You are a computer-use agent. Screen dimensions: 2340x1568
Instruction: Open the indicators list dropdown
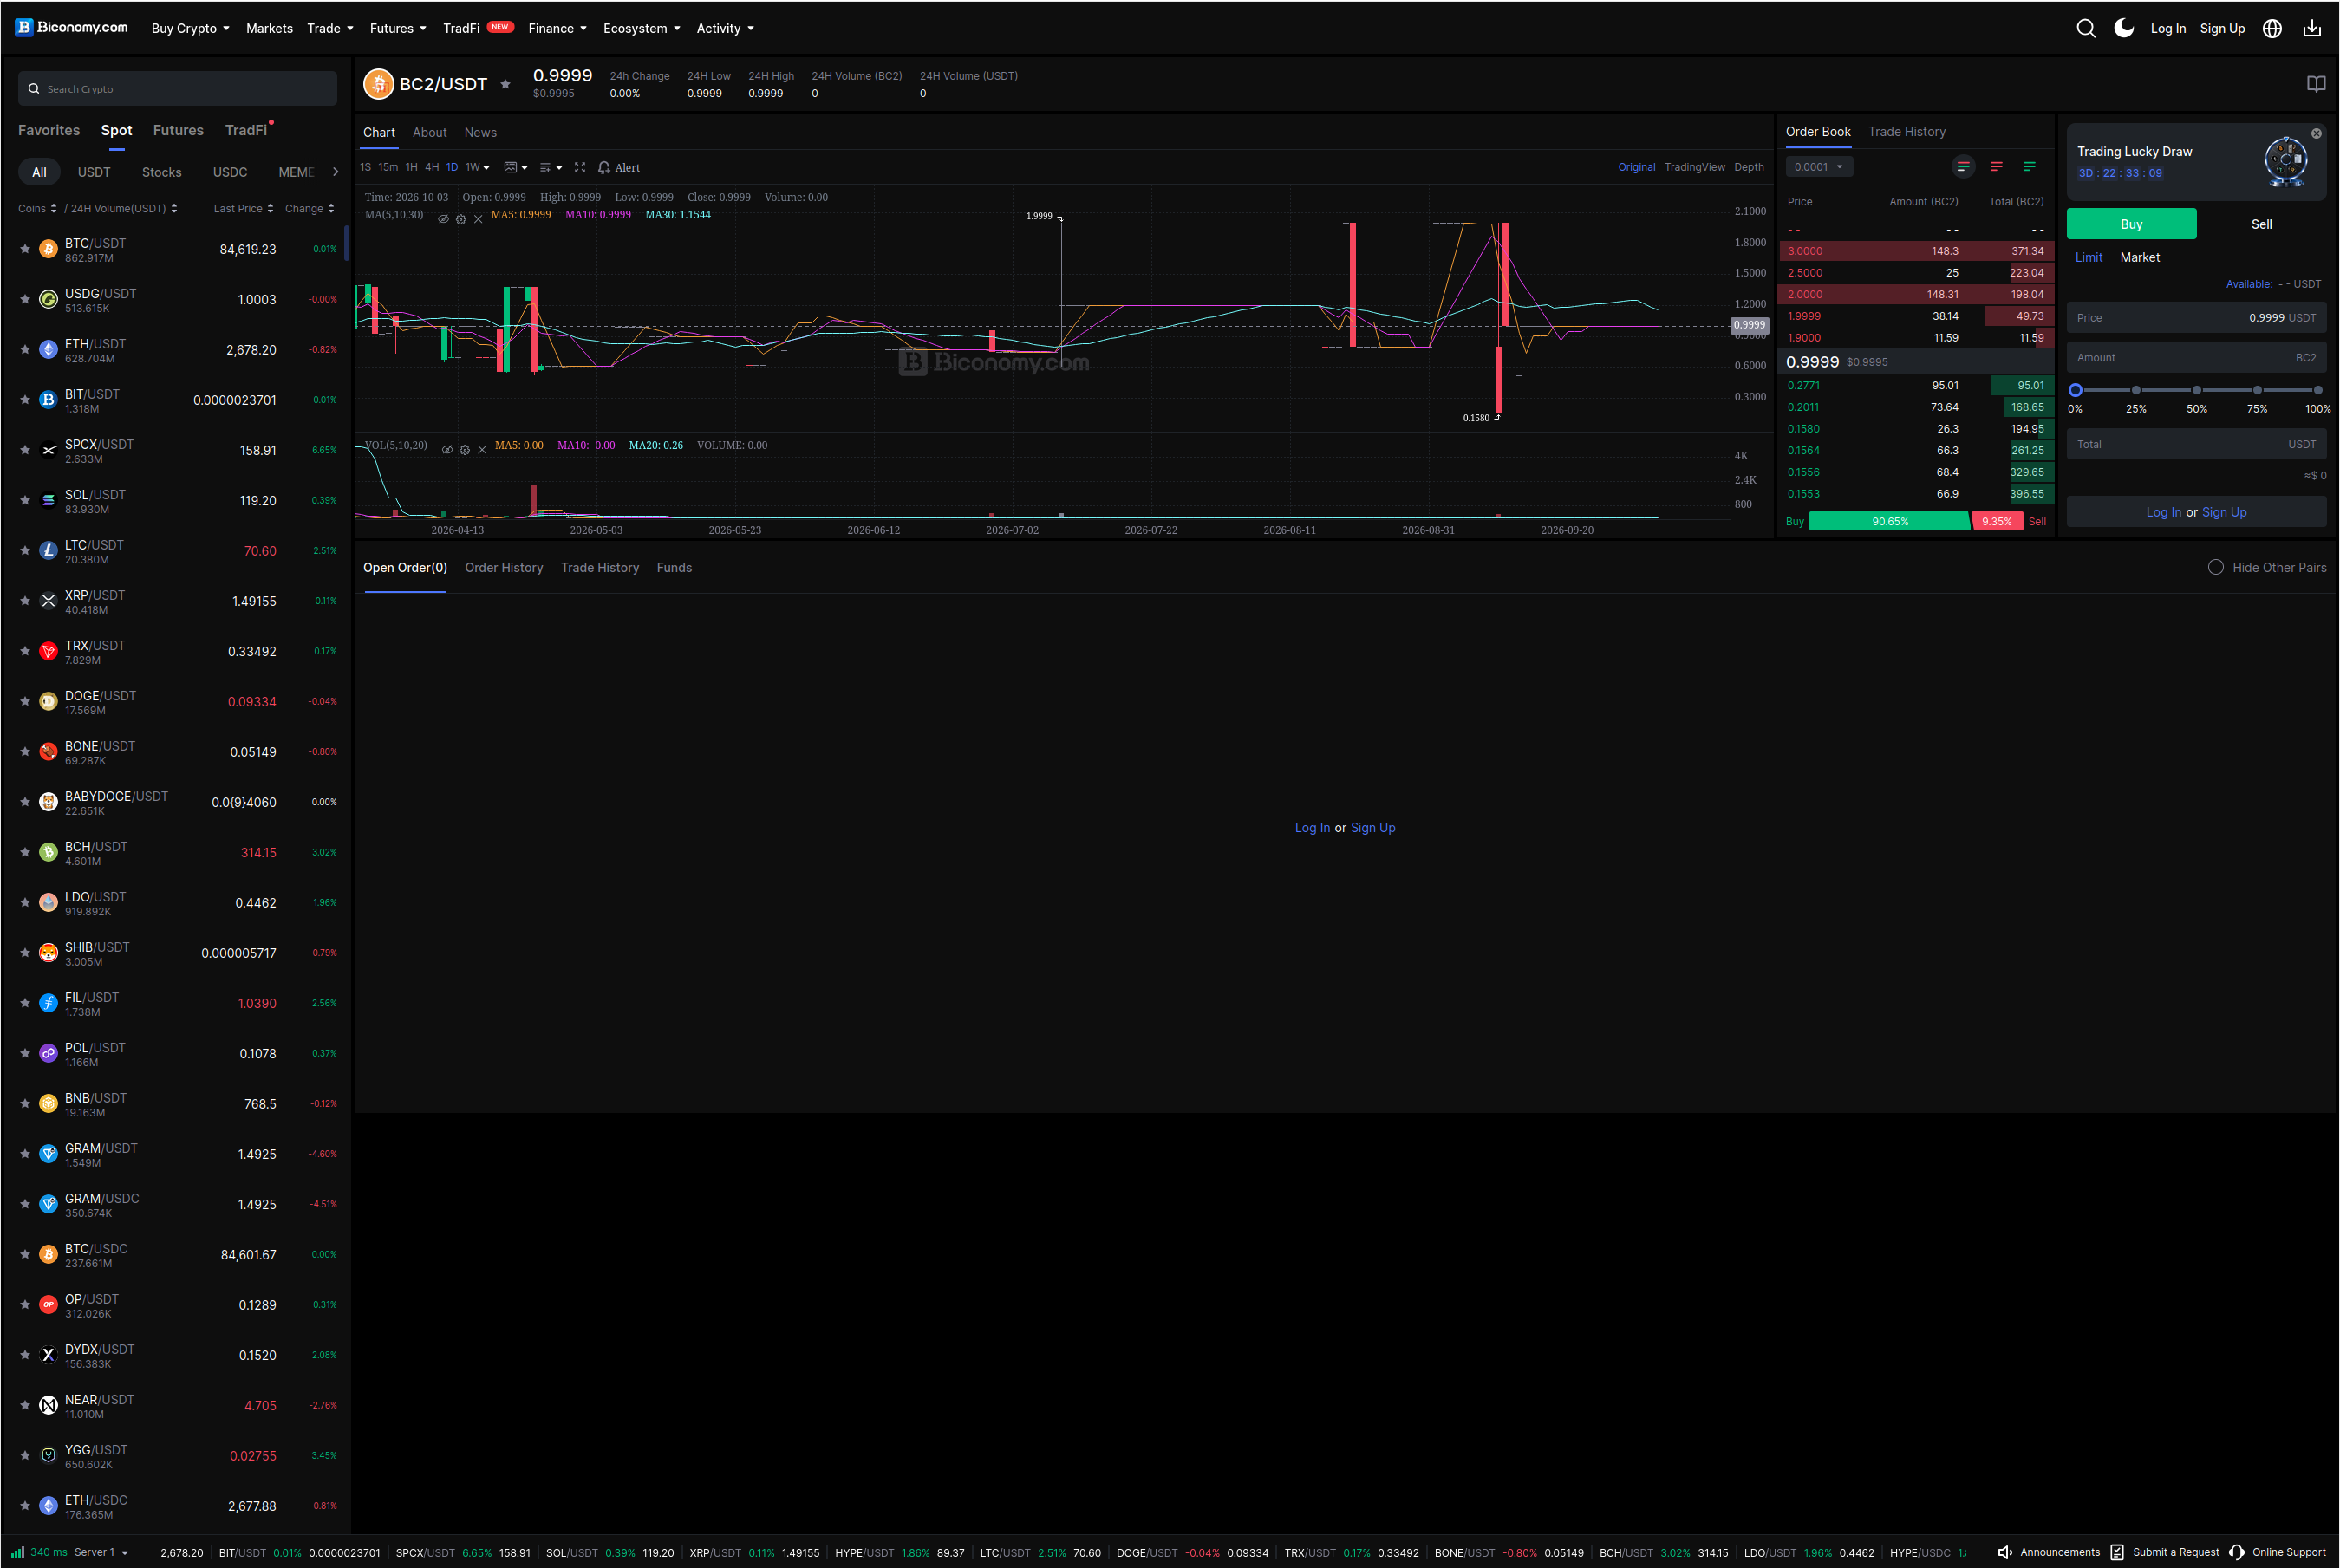click(551, 167)
